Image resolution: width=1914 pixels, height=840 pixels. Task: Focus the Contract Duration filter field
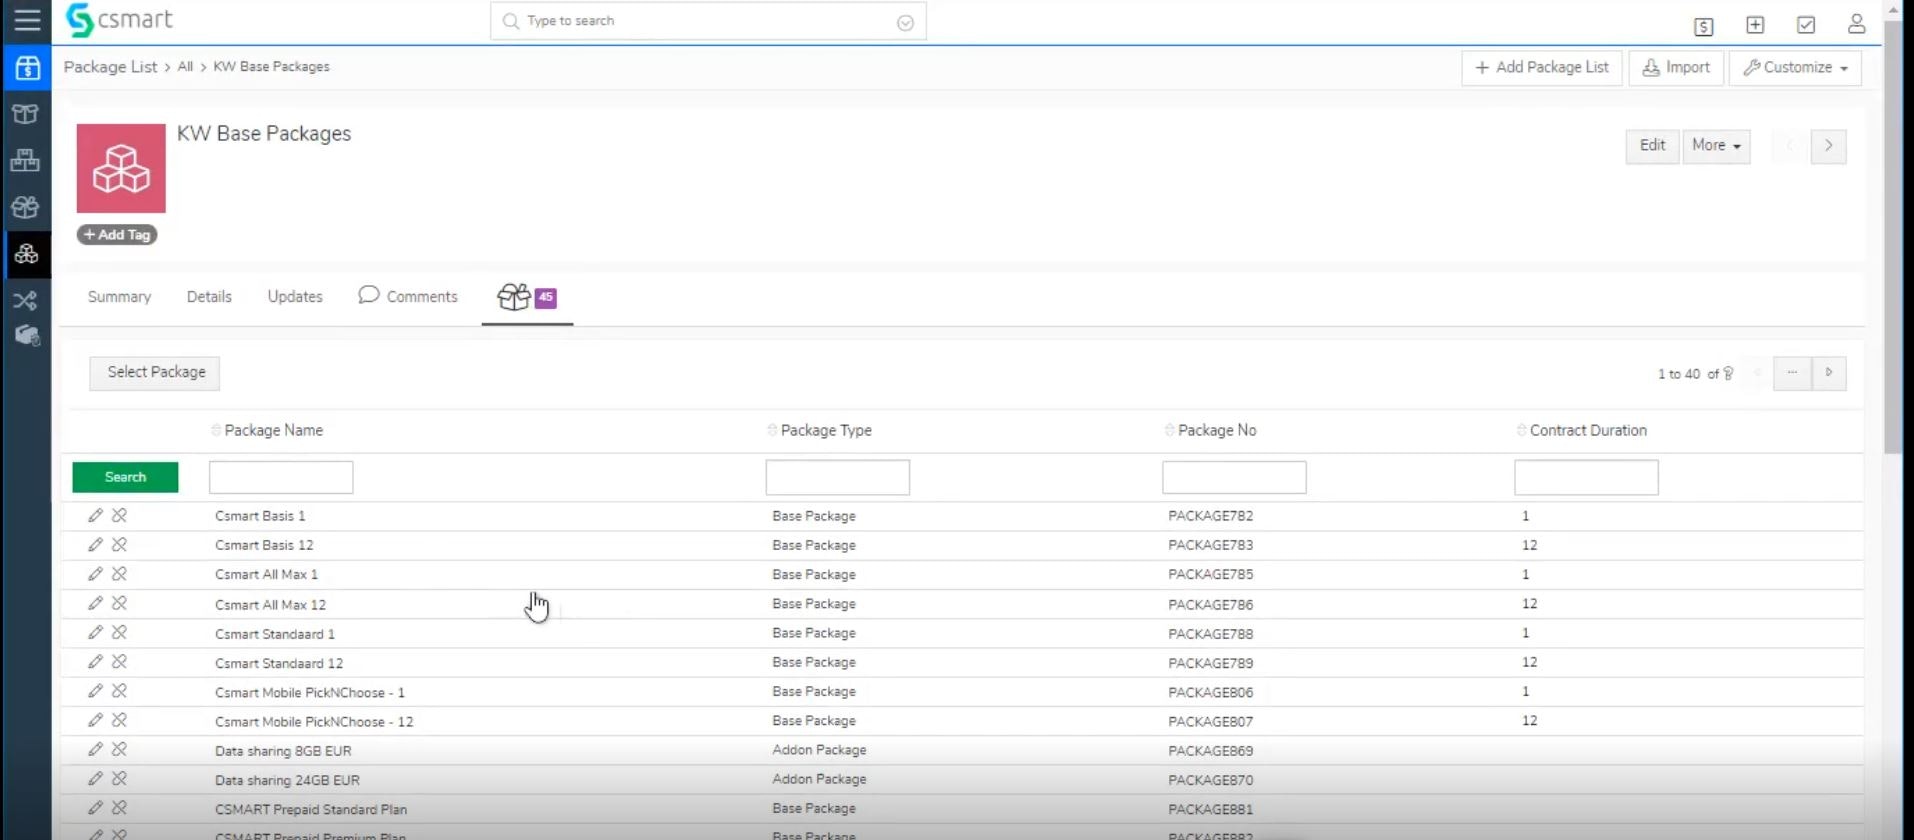1586,477
